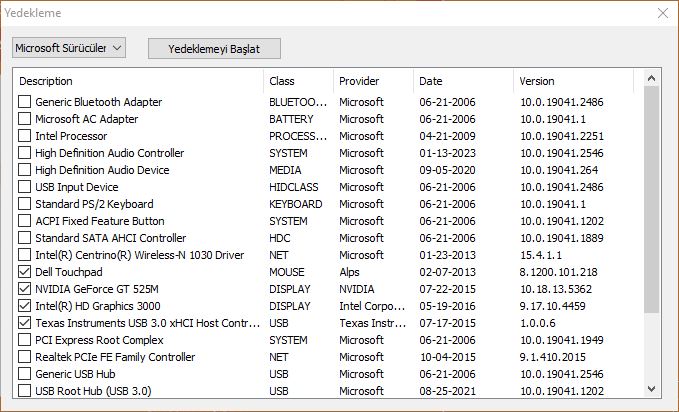Sort by the Description column header
This screenshot has height=412, width=679.
[139, 81]
